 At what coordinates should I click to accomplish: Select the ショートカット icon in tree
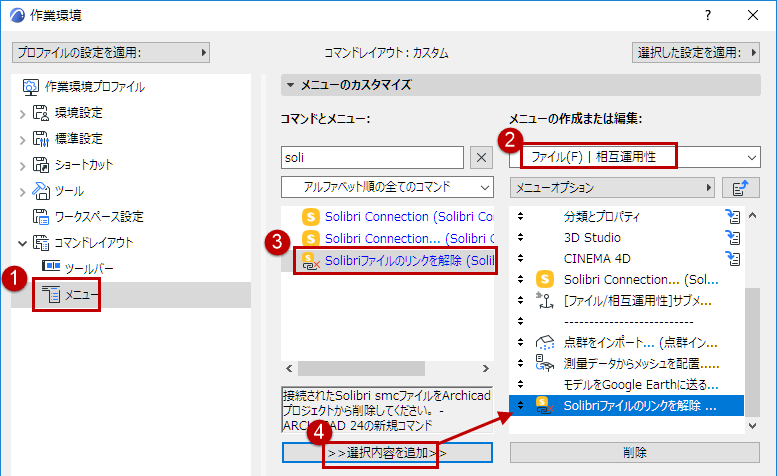[x=41, y=164]
